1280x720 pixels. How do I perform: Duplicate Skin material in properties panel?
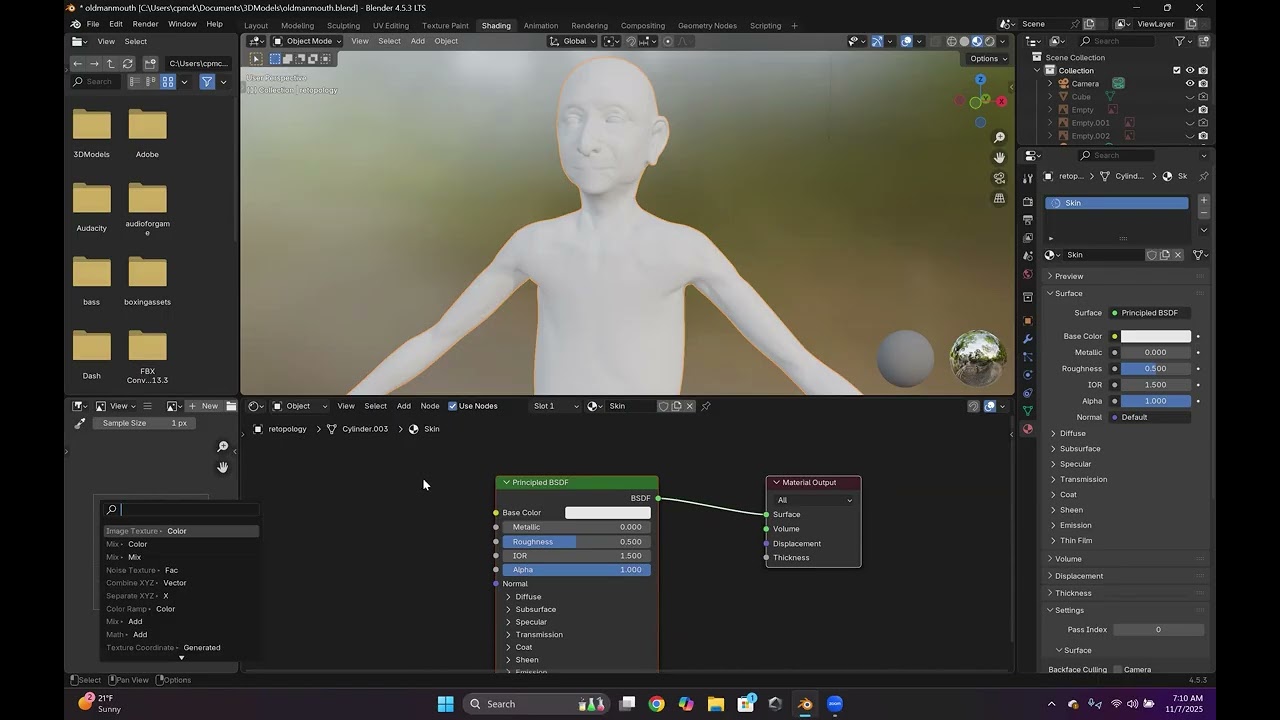tap(1165, 255)
